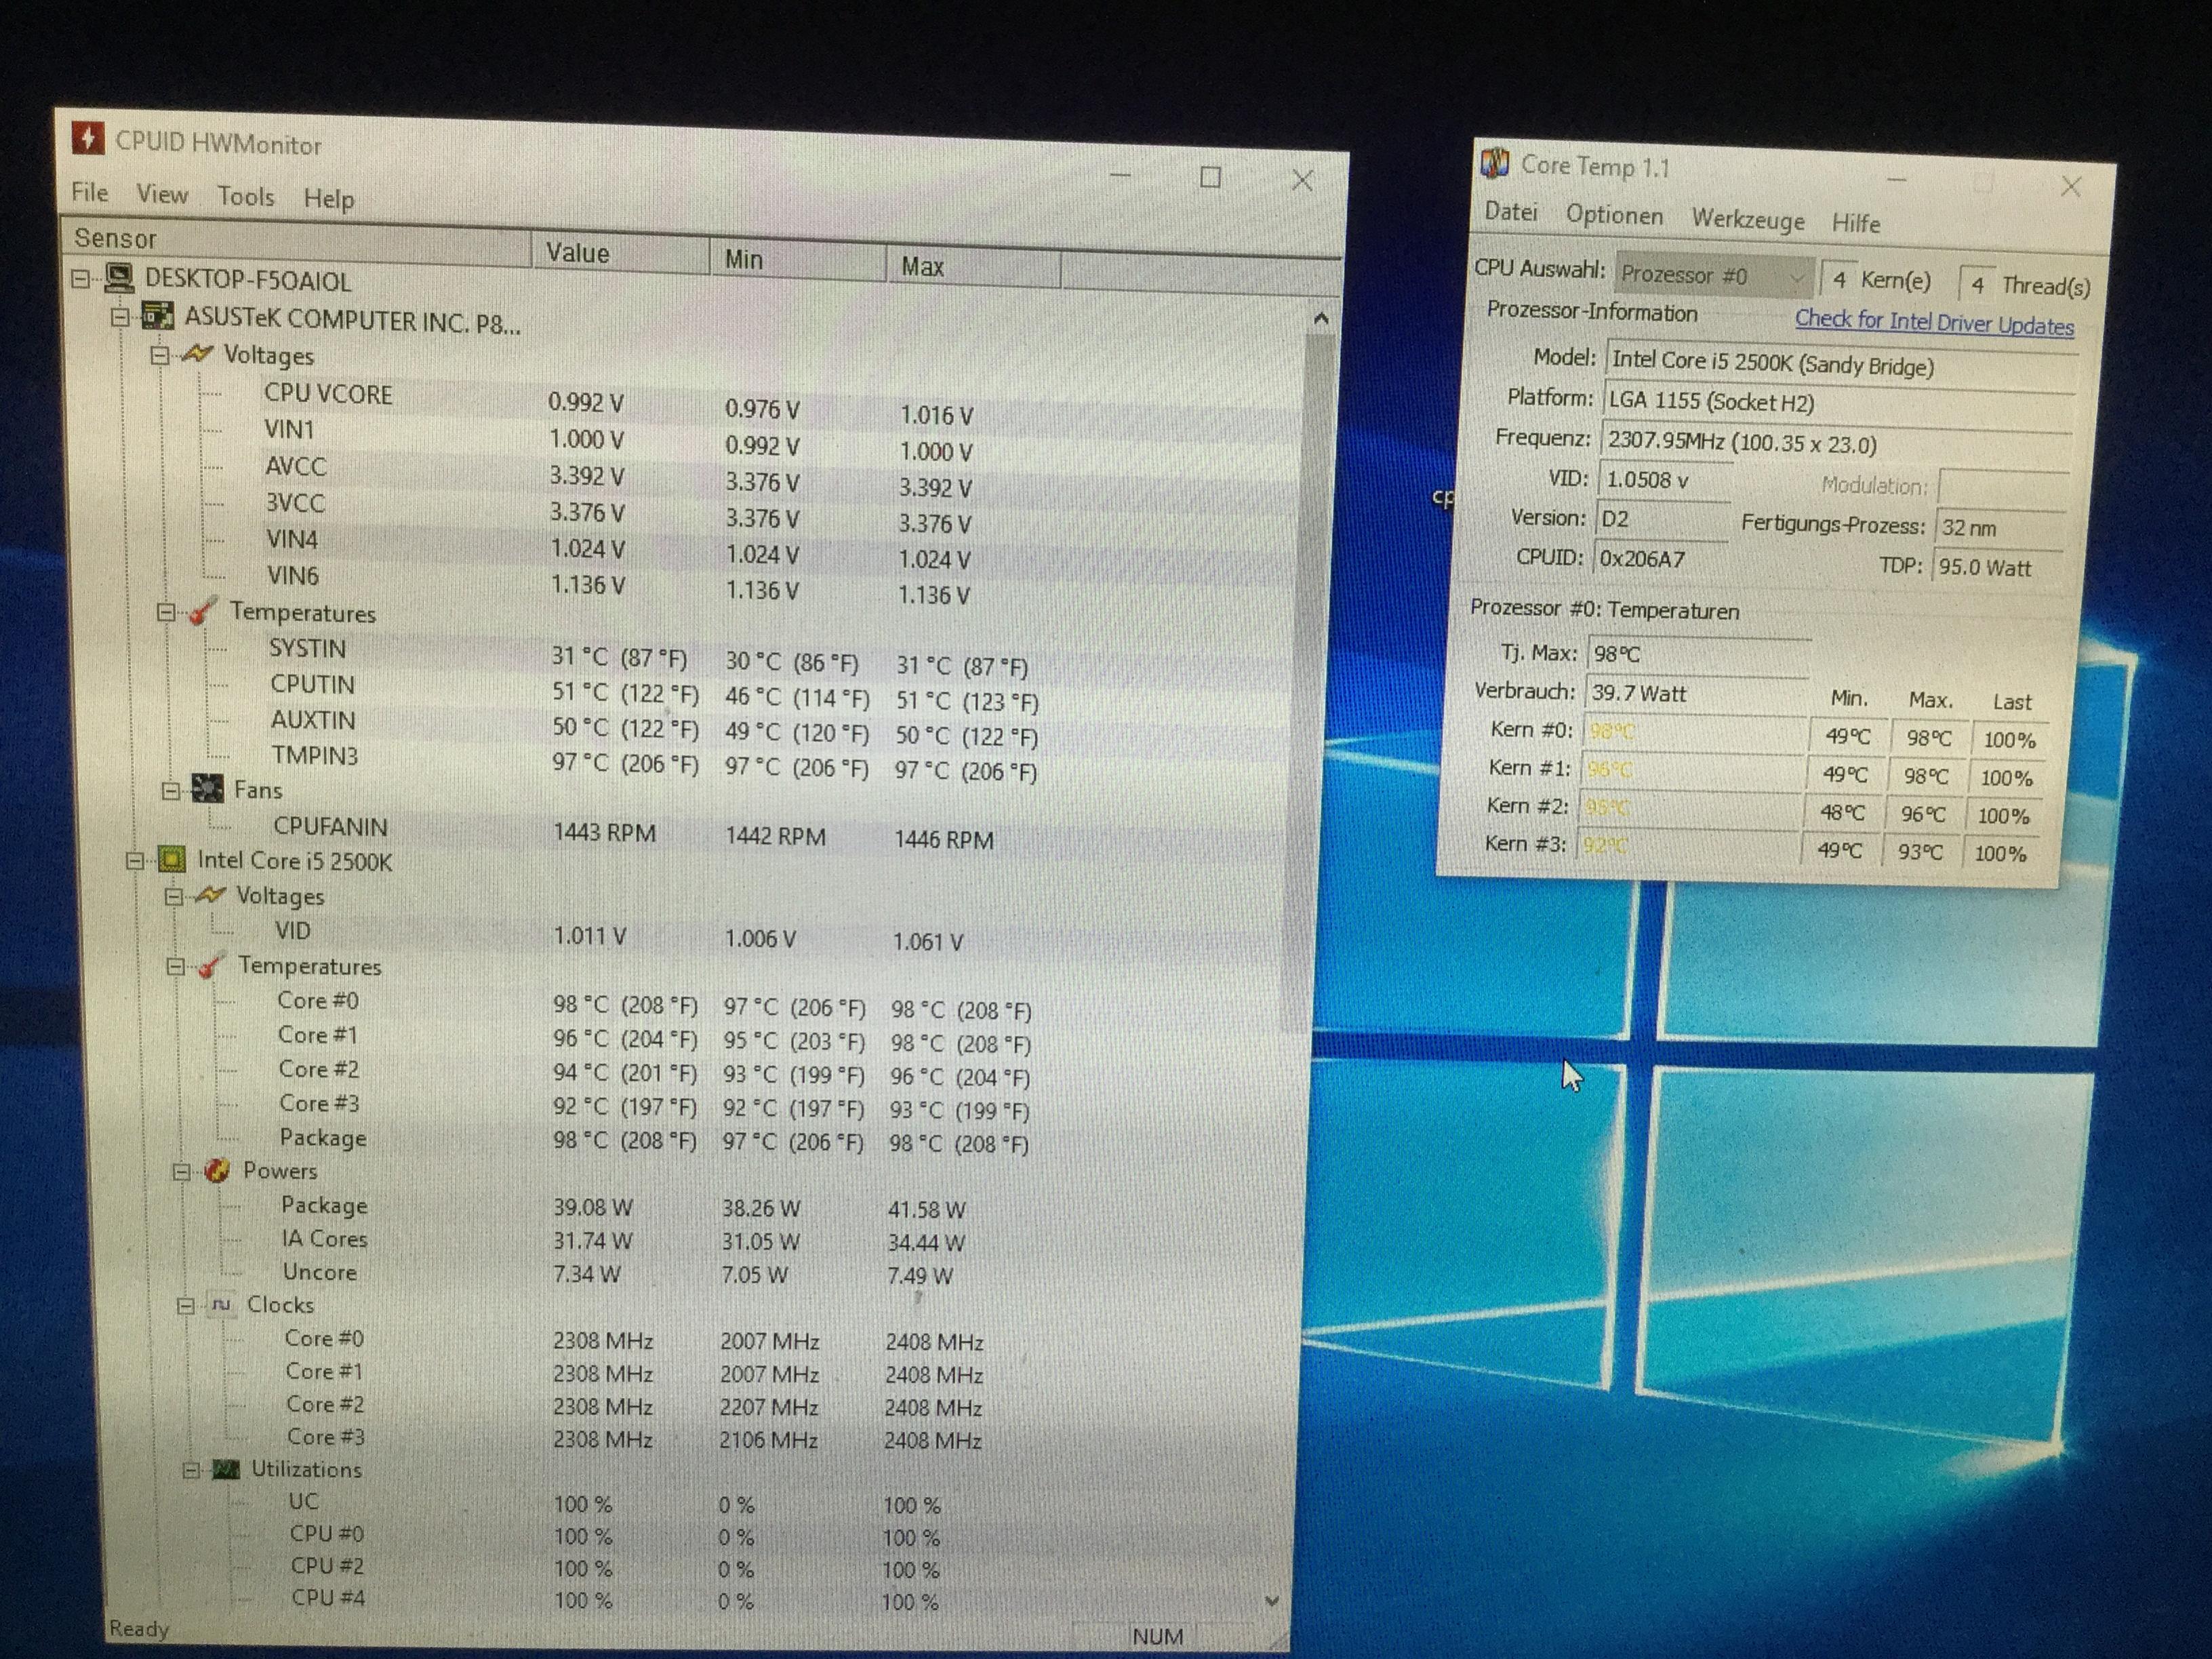The width and height of the screenshot is (2212, 1659).
Task: Click the Fans category icon
Action: click(207, 789)
